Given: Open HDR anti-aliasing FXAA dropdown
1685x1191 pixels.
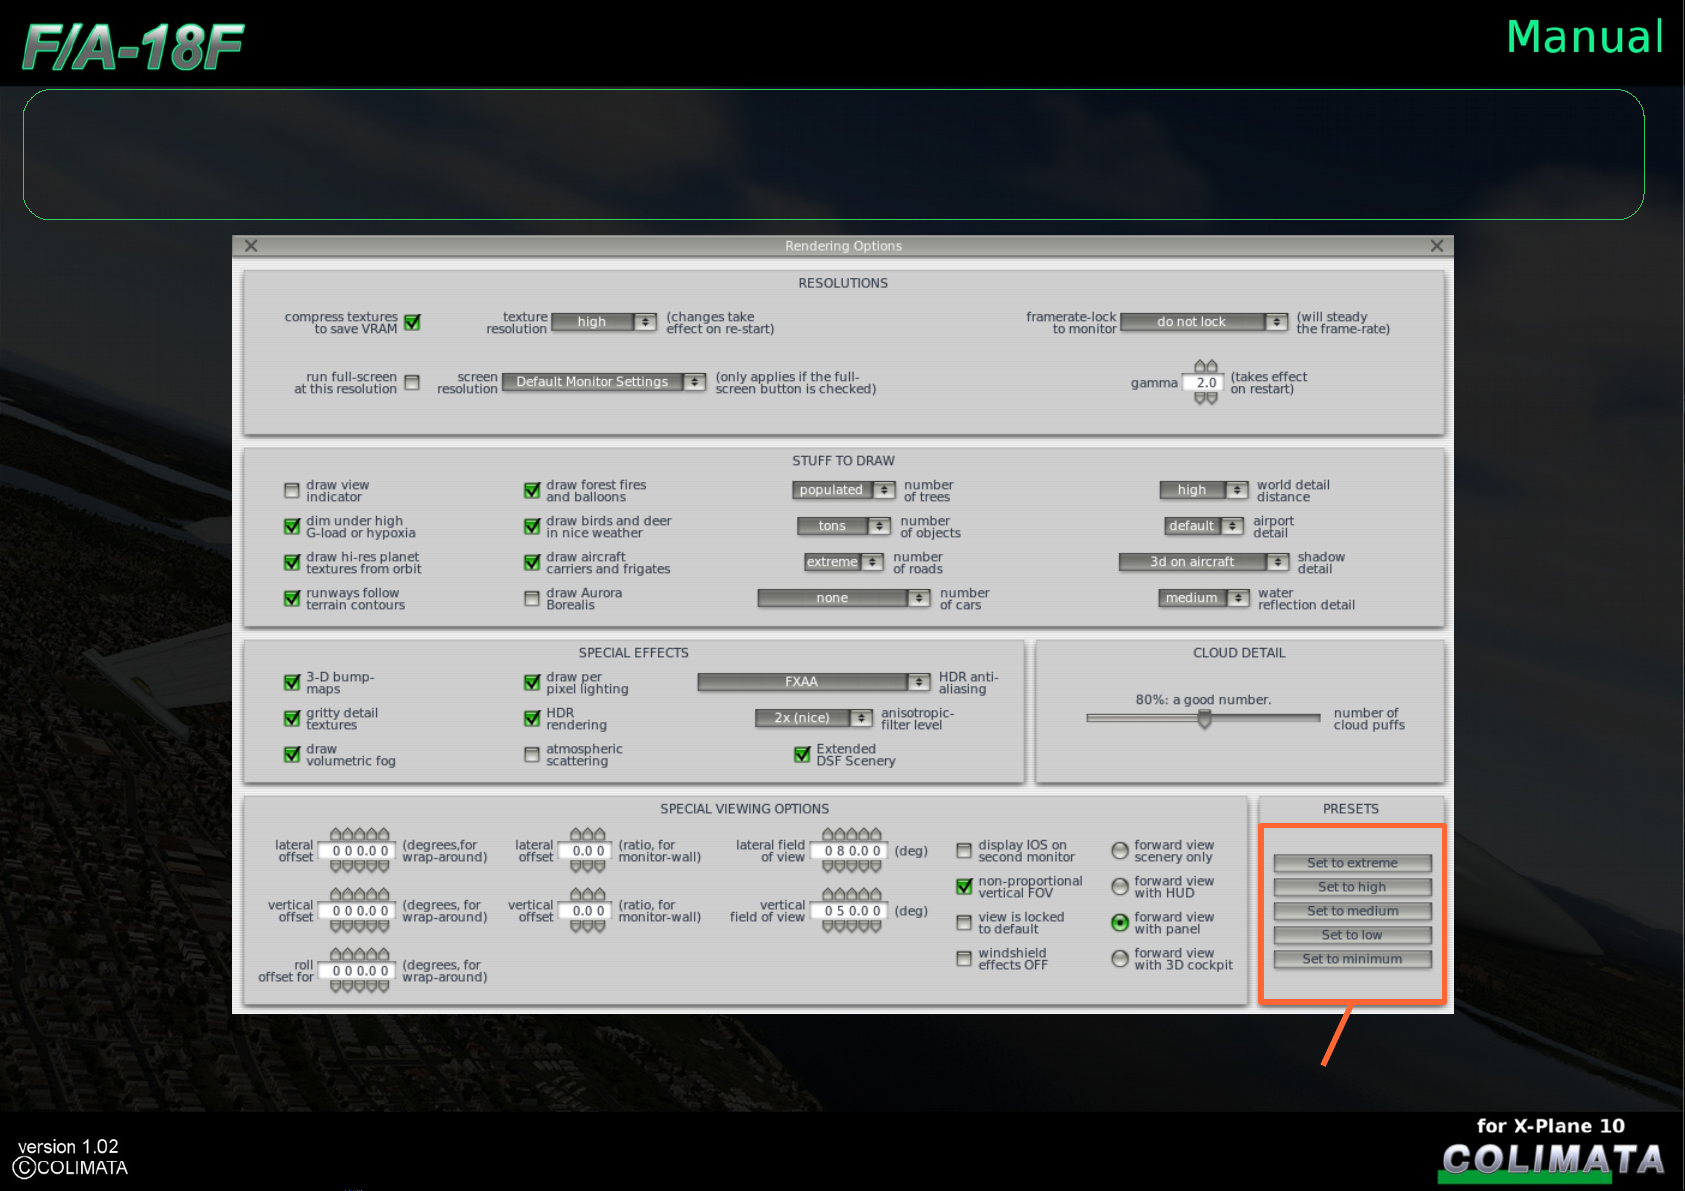Looking at the screenshot, I should pyautogui.click(x=814, y=682).
